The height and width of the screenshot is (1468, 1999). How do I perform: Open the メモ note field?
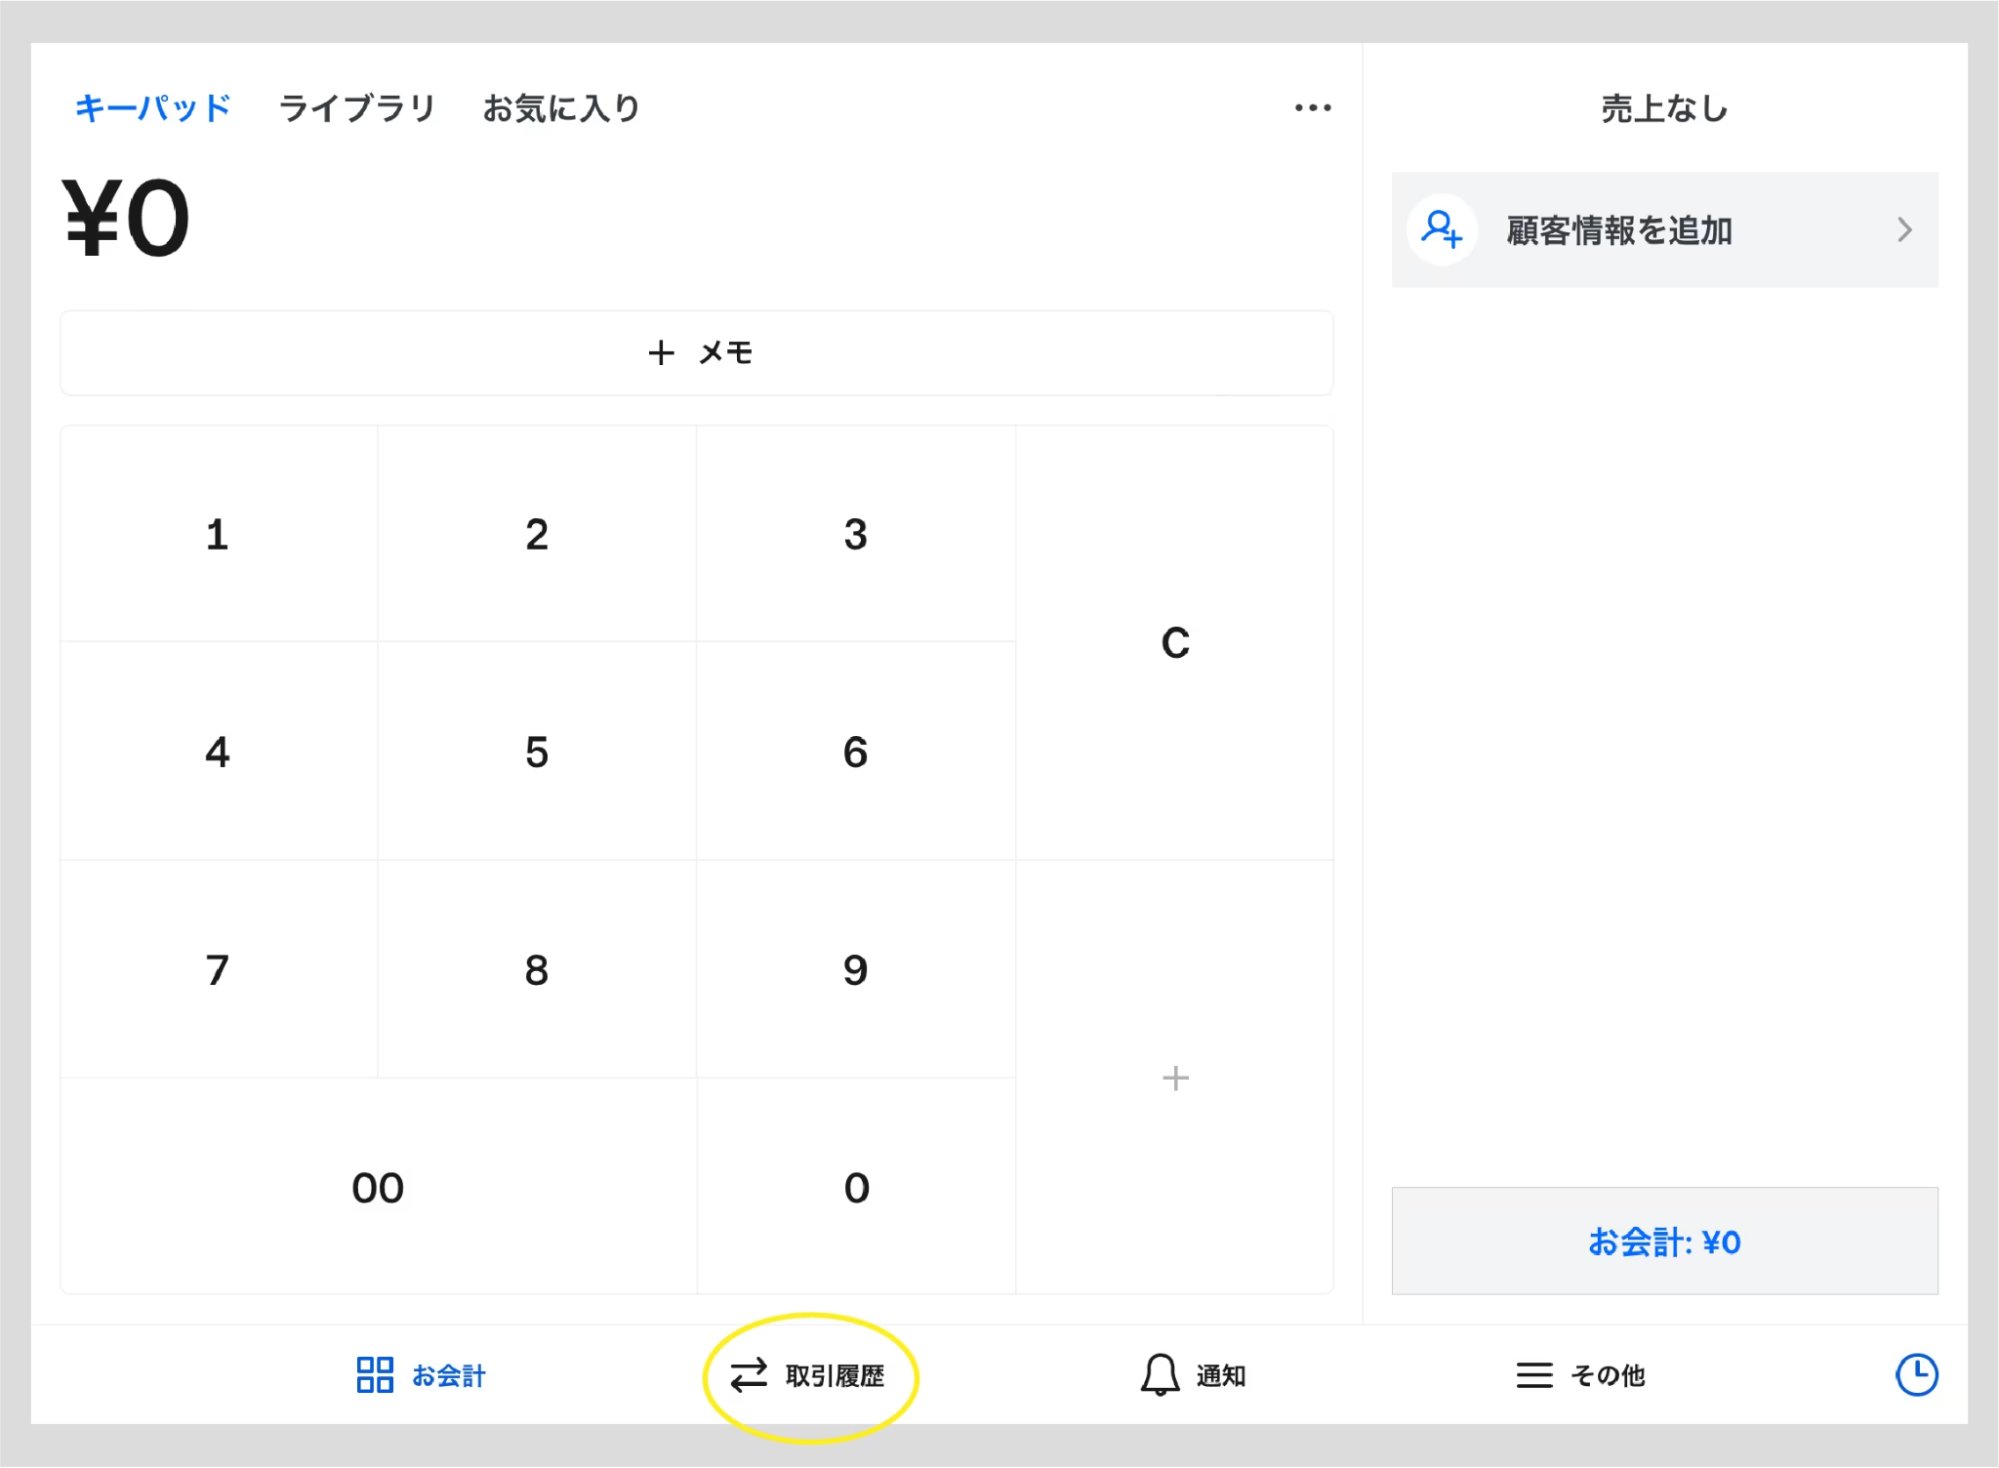coord(696,352)
